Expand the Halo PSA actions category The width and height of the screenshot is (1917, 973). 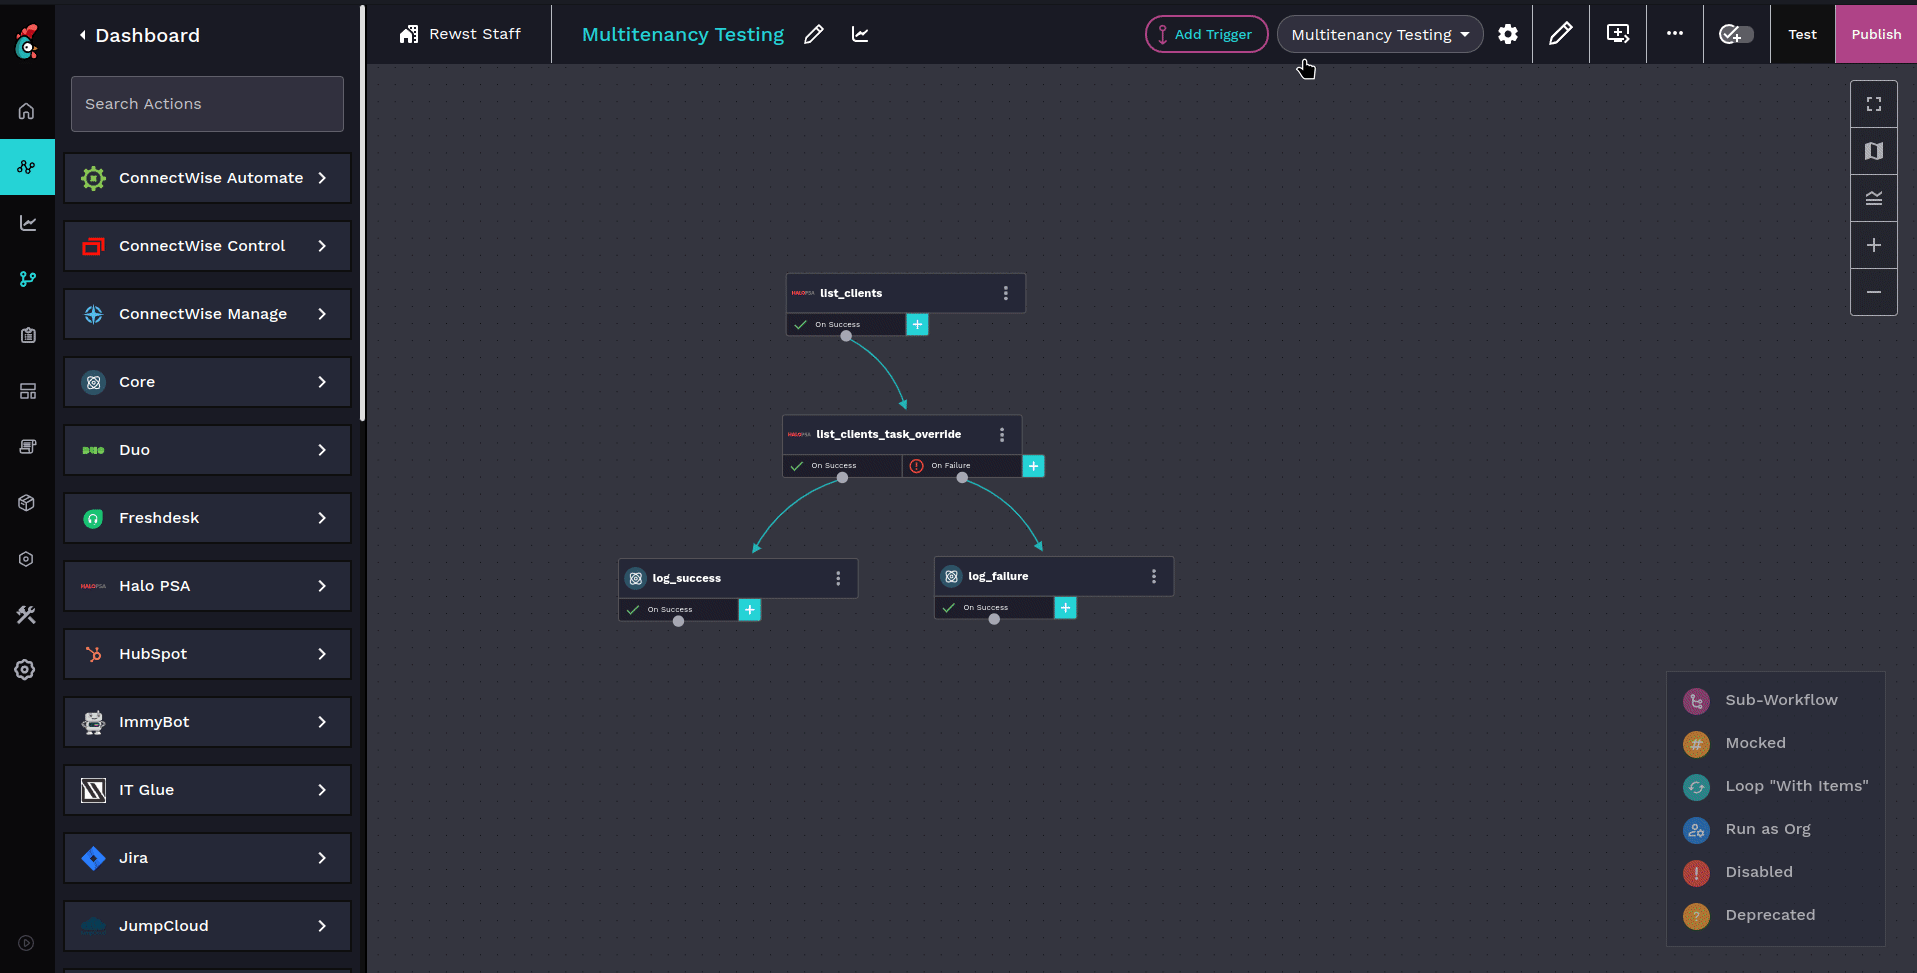point(207,586)
